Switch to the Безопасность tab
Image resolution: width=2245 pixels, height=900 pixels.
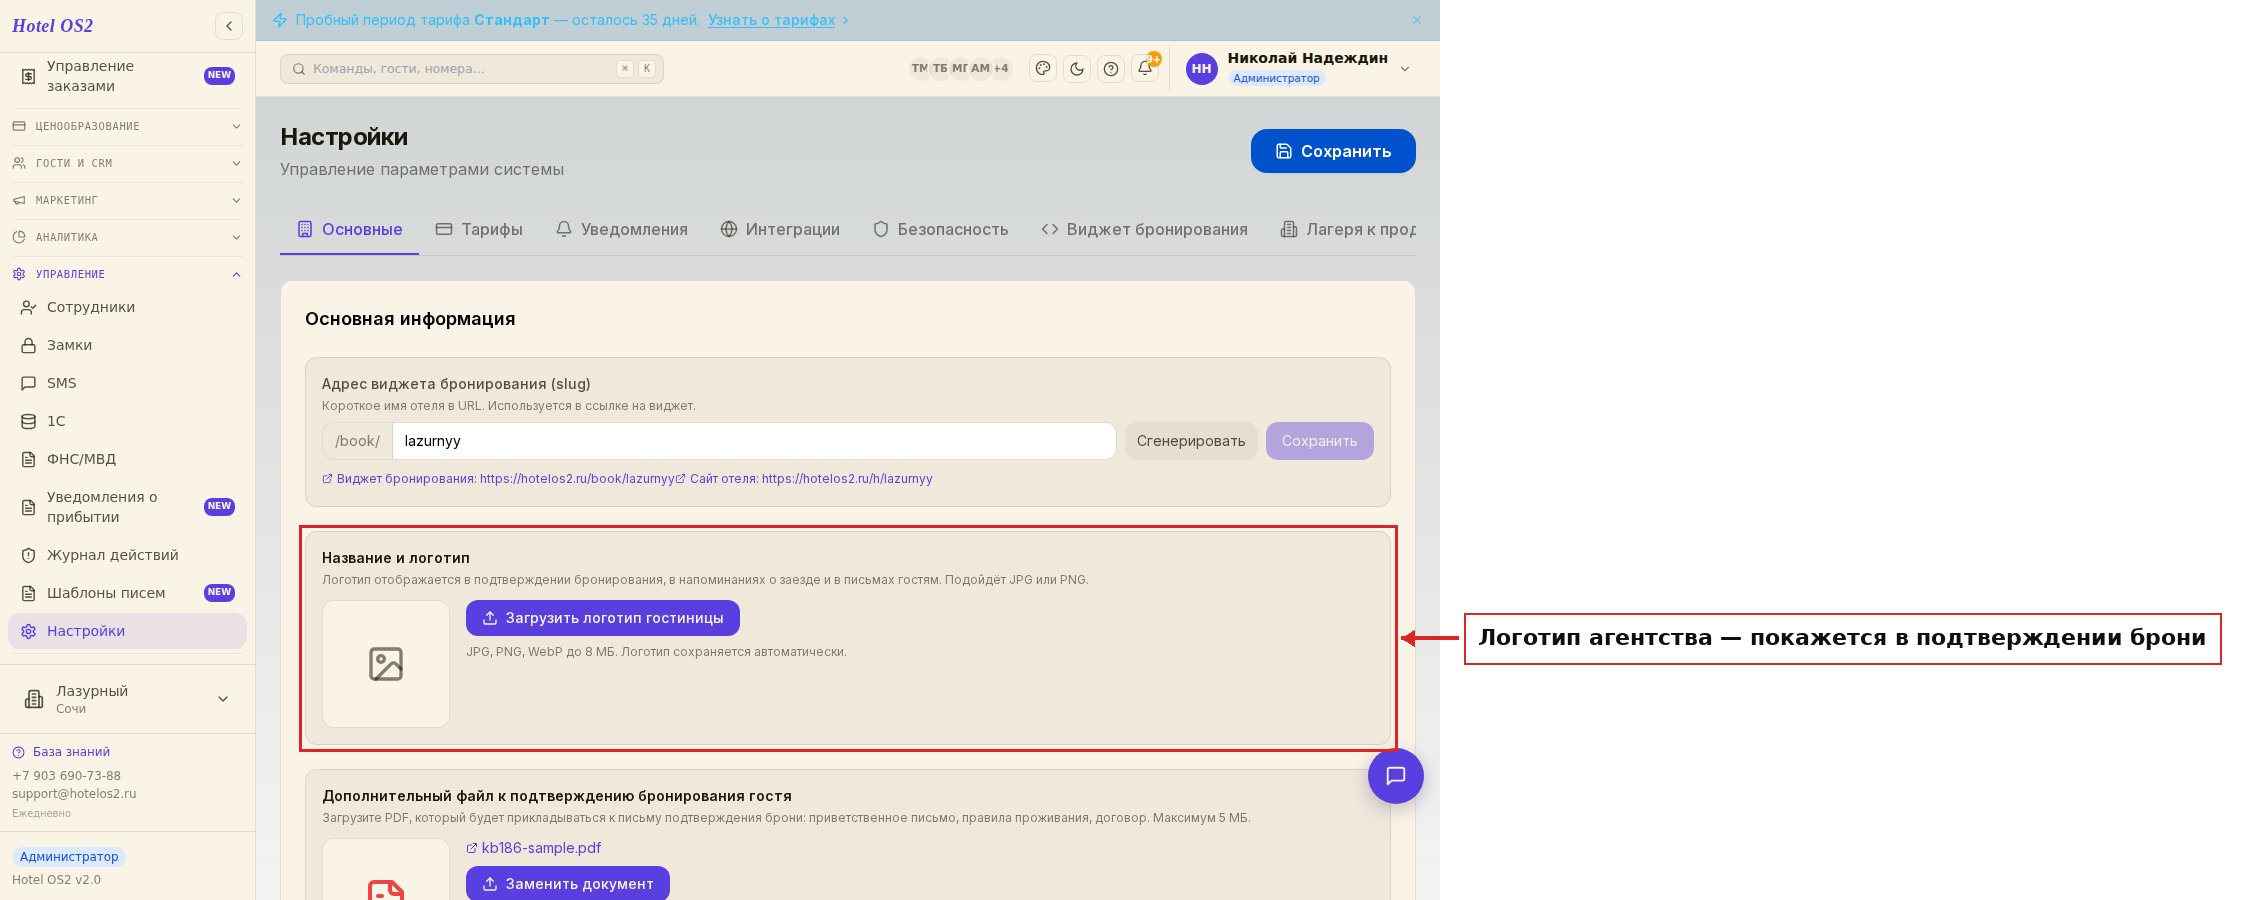(940, 229)
